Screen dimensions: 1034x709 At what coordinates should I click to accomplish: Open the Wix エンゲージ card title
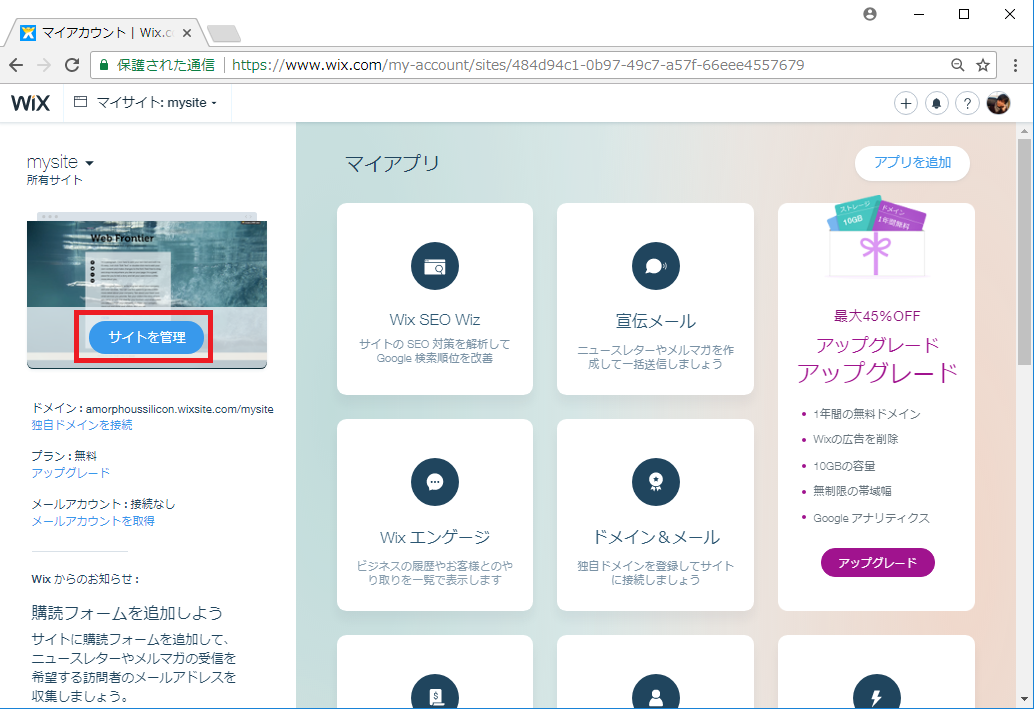tap(435, 538)
